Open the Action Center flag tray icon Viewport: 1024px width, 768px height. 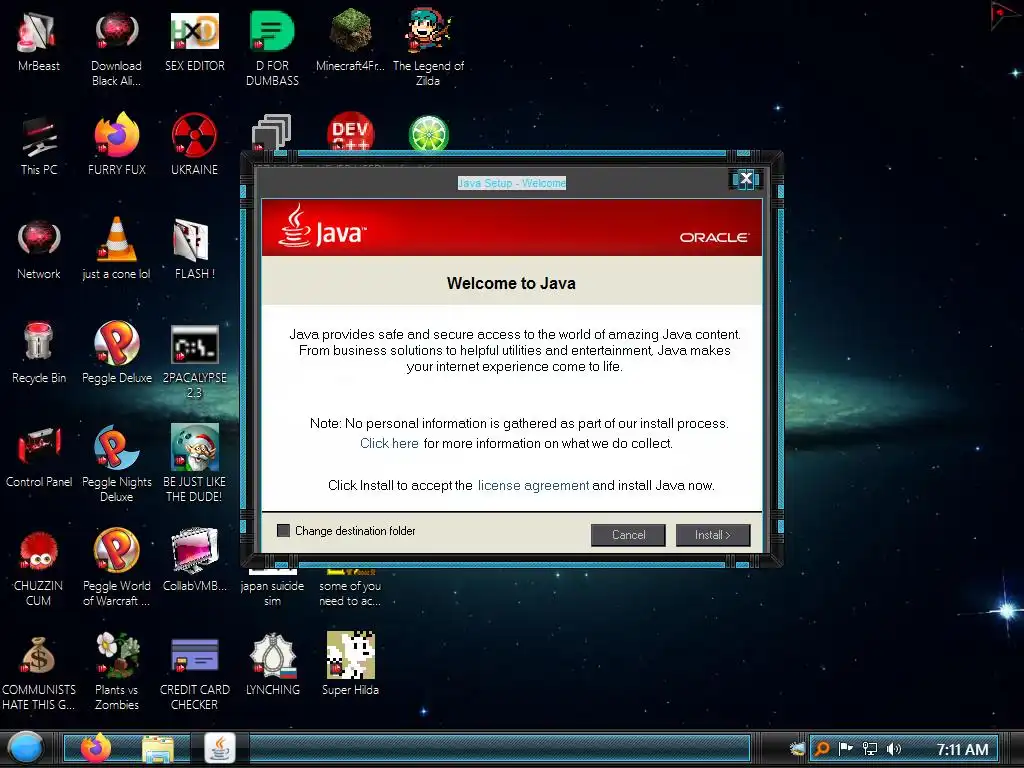[x=846, y=749]
